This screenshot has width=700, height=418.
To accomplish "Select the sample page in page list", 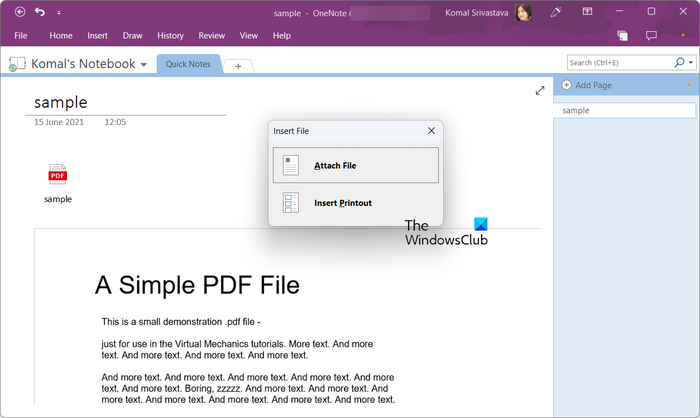I will 624,110.
